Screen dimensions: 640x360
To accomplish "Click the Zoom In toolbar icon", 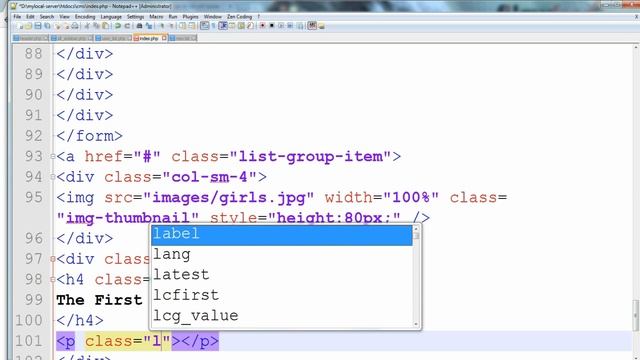I will click(162, 26).
